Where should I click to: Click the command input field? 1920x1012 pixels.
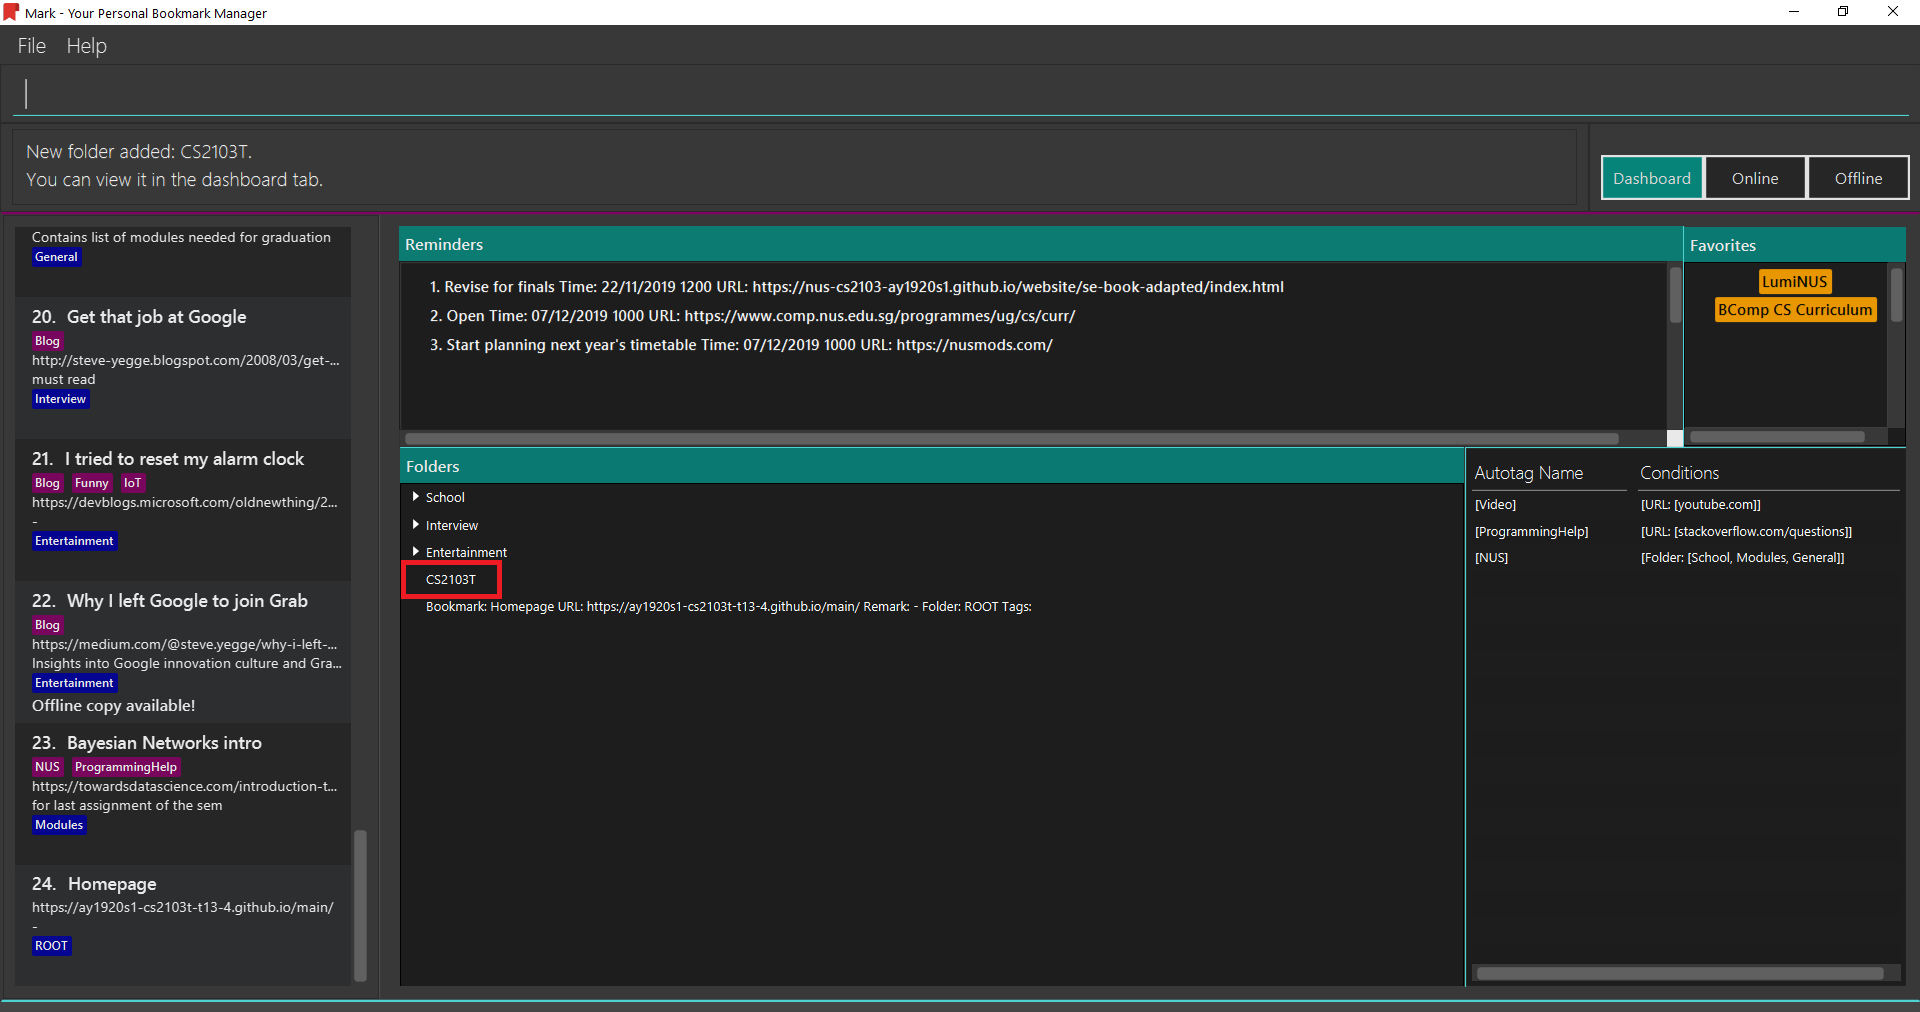coord(960,93)
